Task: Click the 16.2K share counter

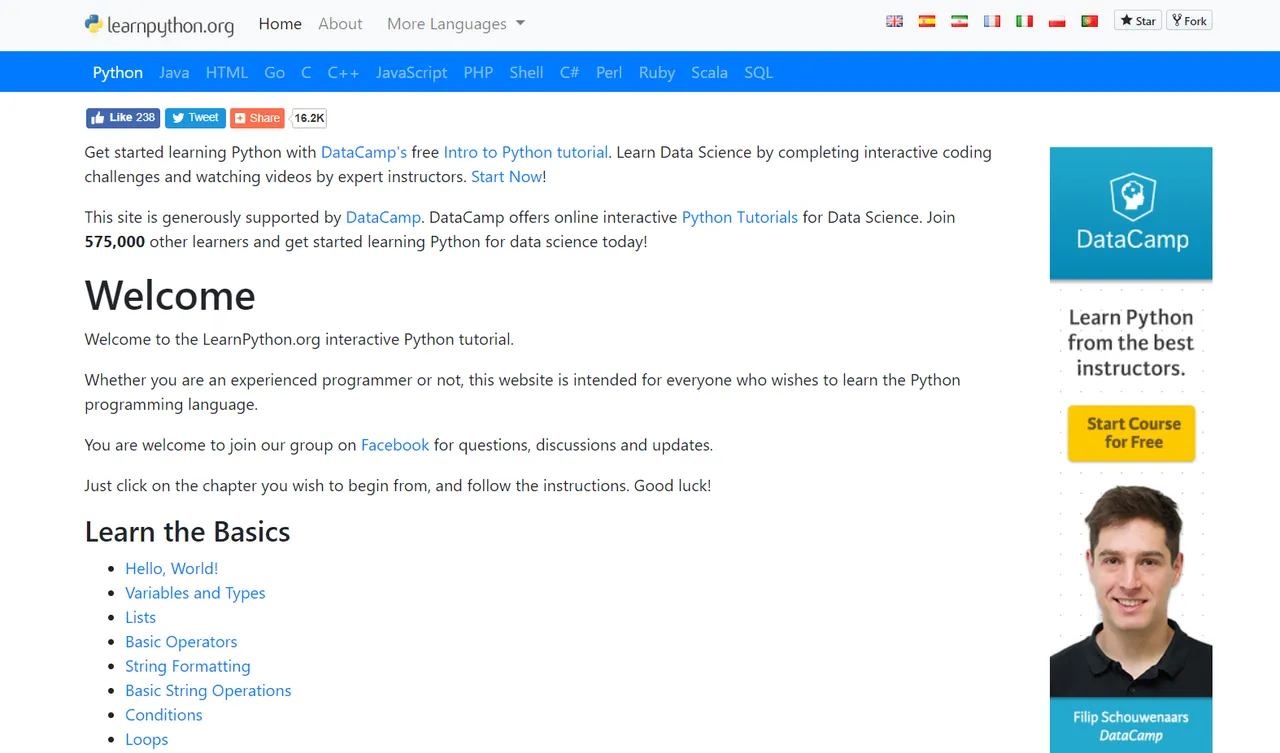Action: (309, 118)
